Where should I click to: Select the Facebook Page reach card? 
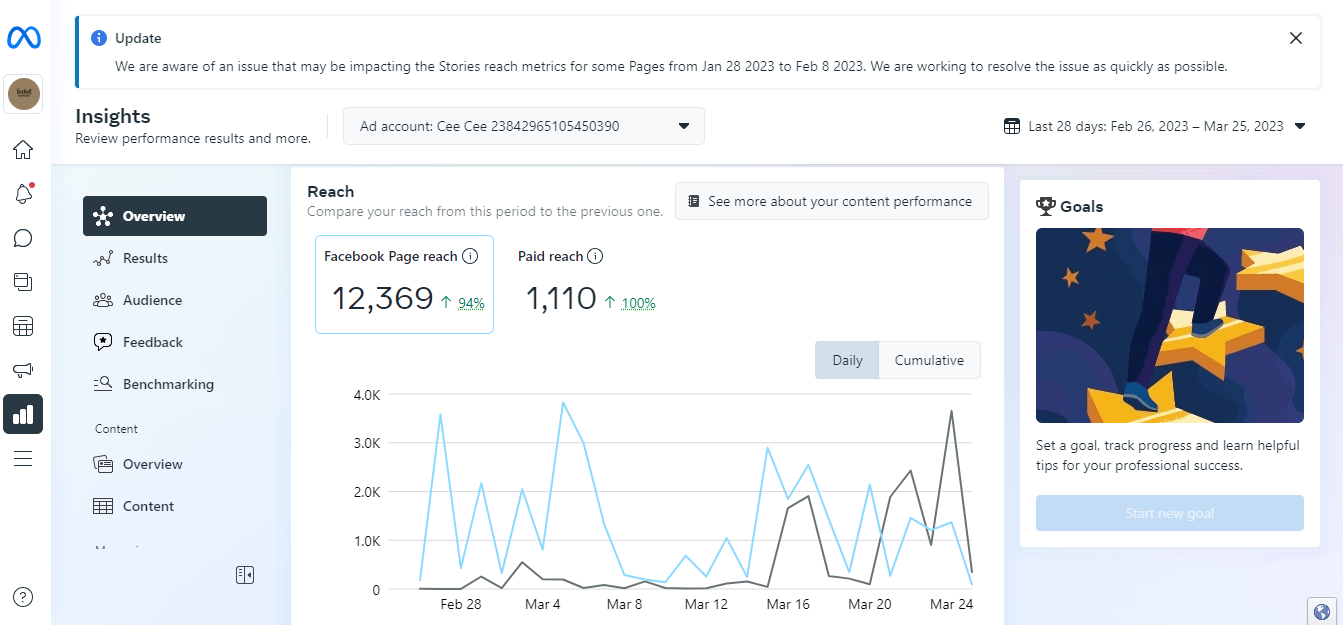[404, 284]
